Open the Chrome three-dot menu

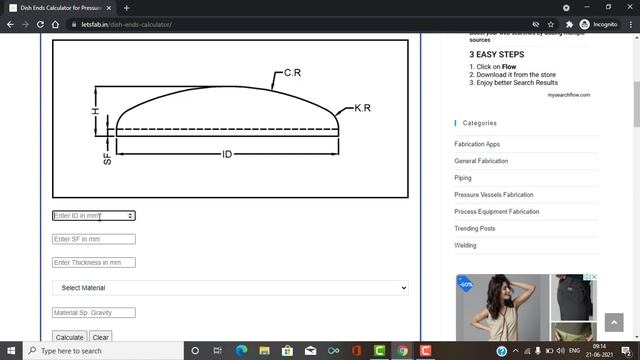pyautogui.click(x=631, y=24)
